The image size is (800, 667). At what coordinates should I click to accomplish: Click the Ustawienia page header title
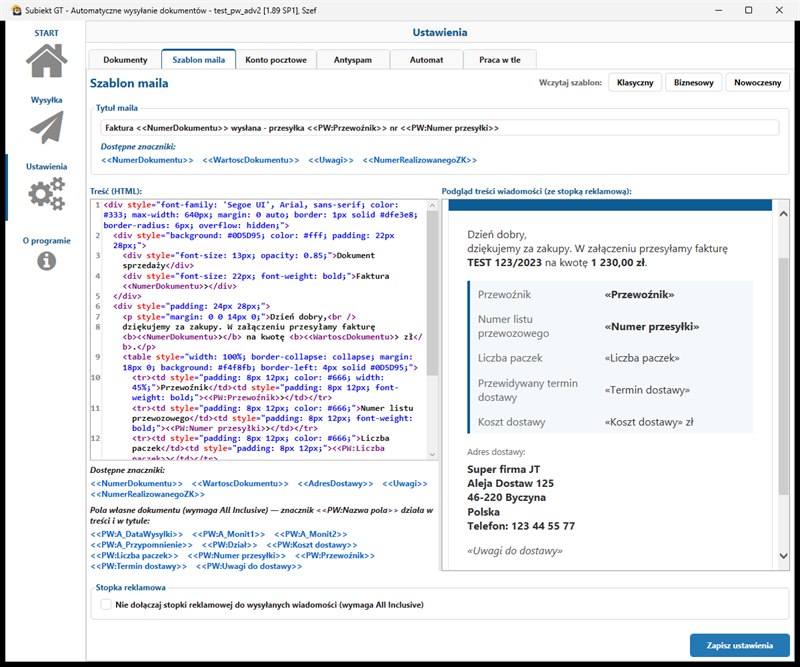point(440,33)
